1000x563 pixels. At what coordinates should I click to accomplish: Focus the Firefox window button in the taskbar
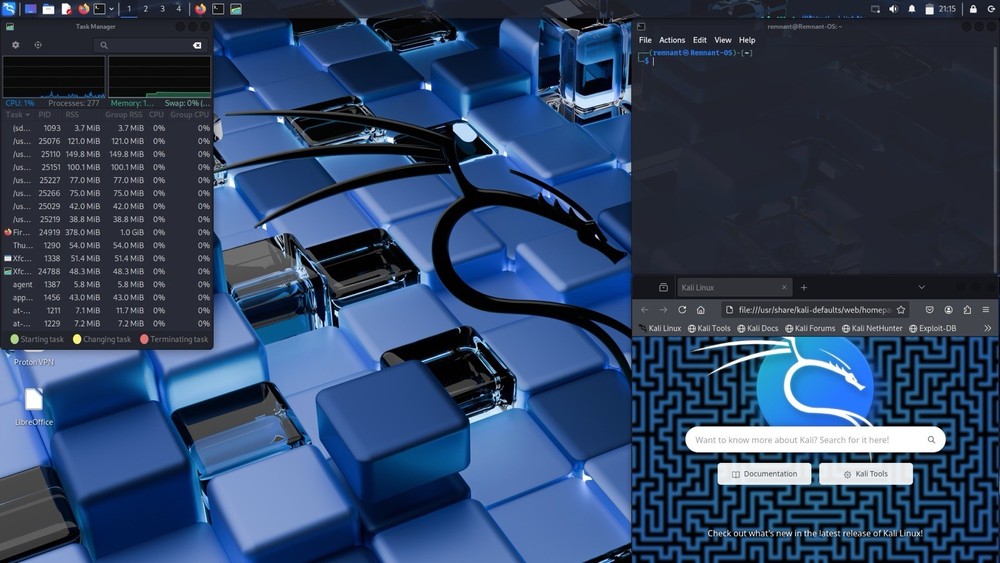click(200, 9)
